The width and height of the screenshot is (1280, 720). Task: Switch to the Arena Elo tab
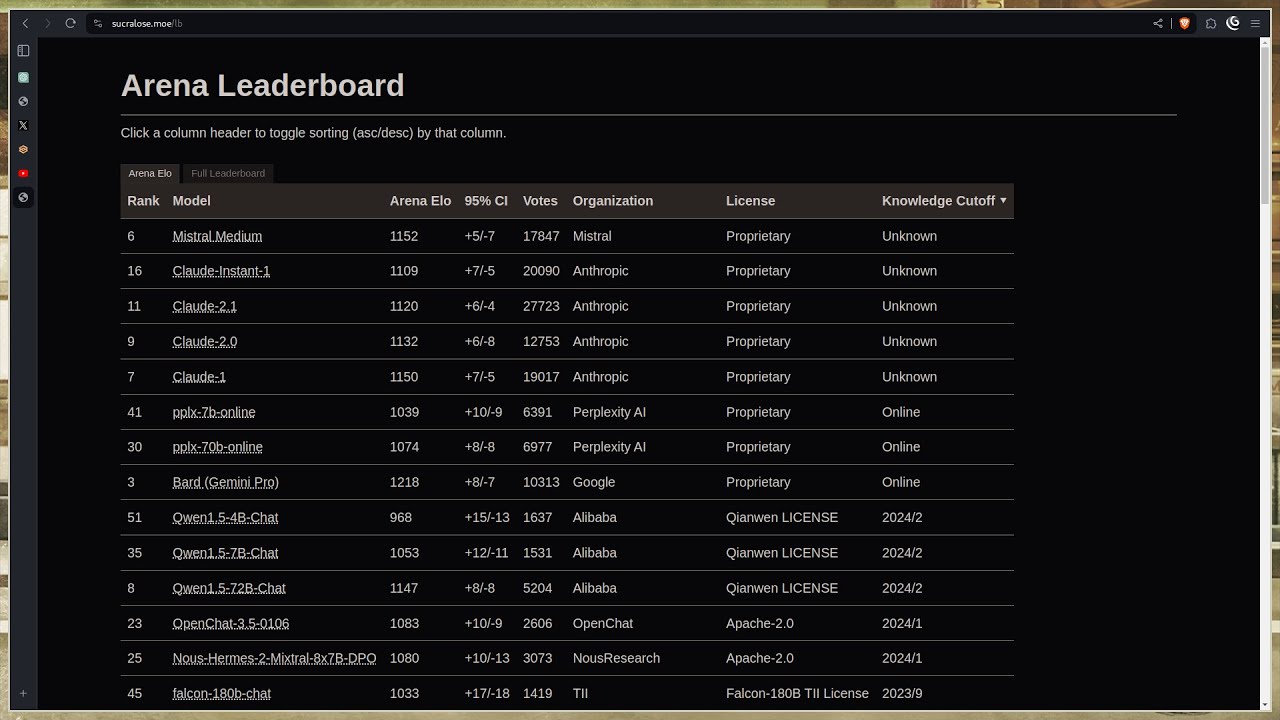coord(150,173)
